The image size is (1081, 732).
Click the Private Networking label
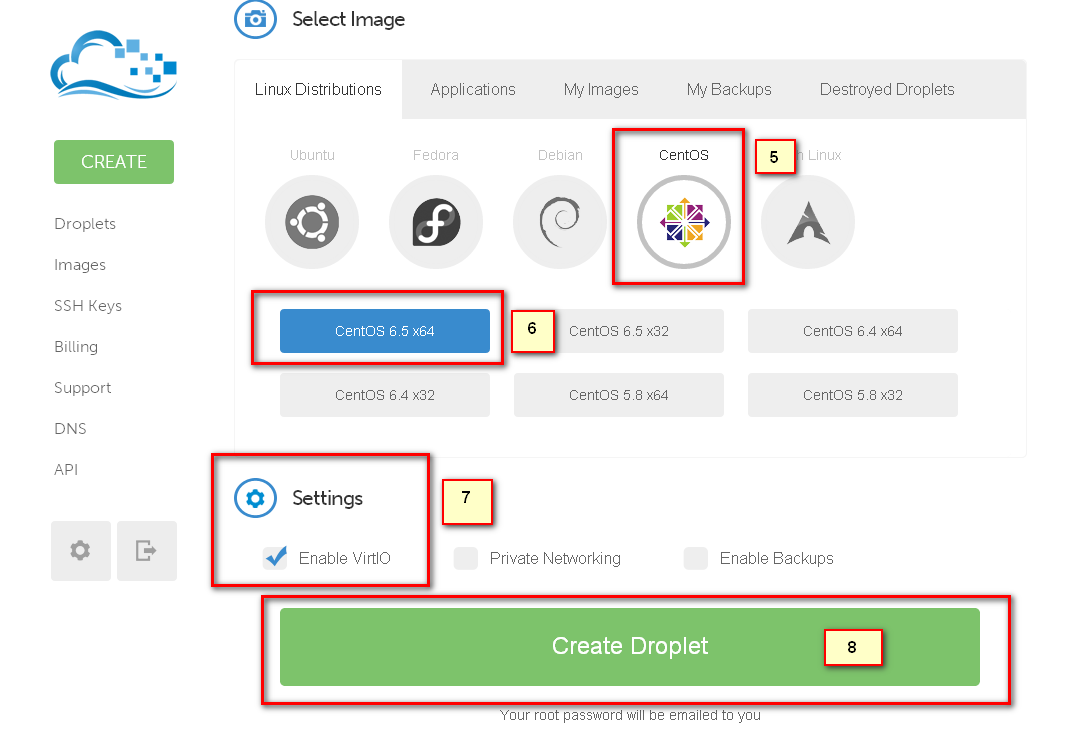click(555, 558)
